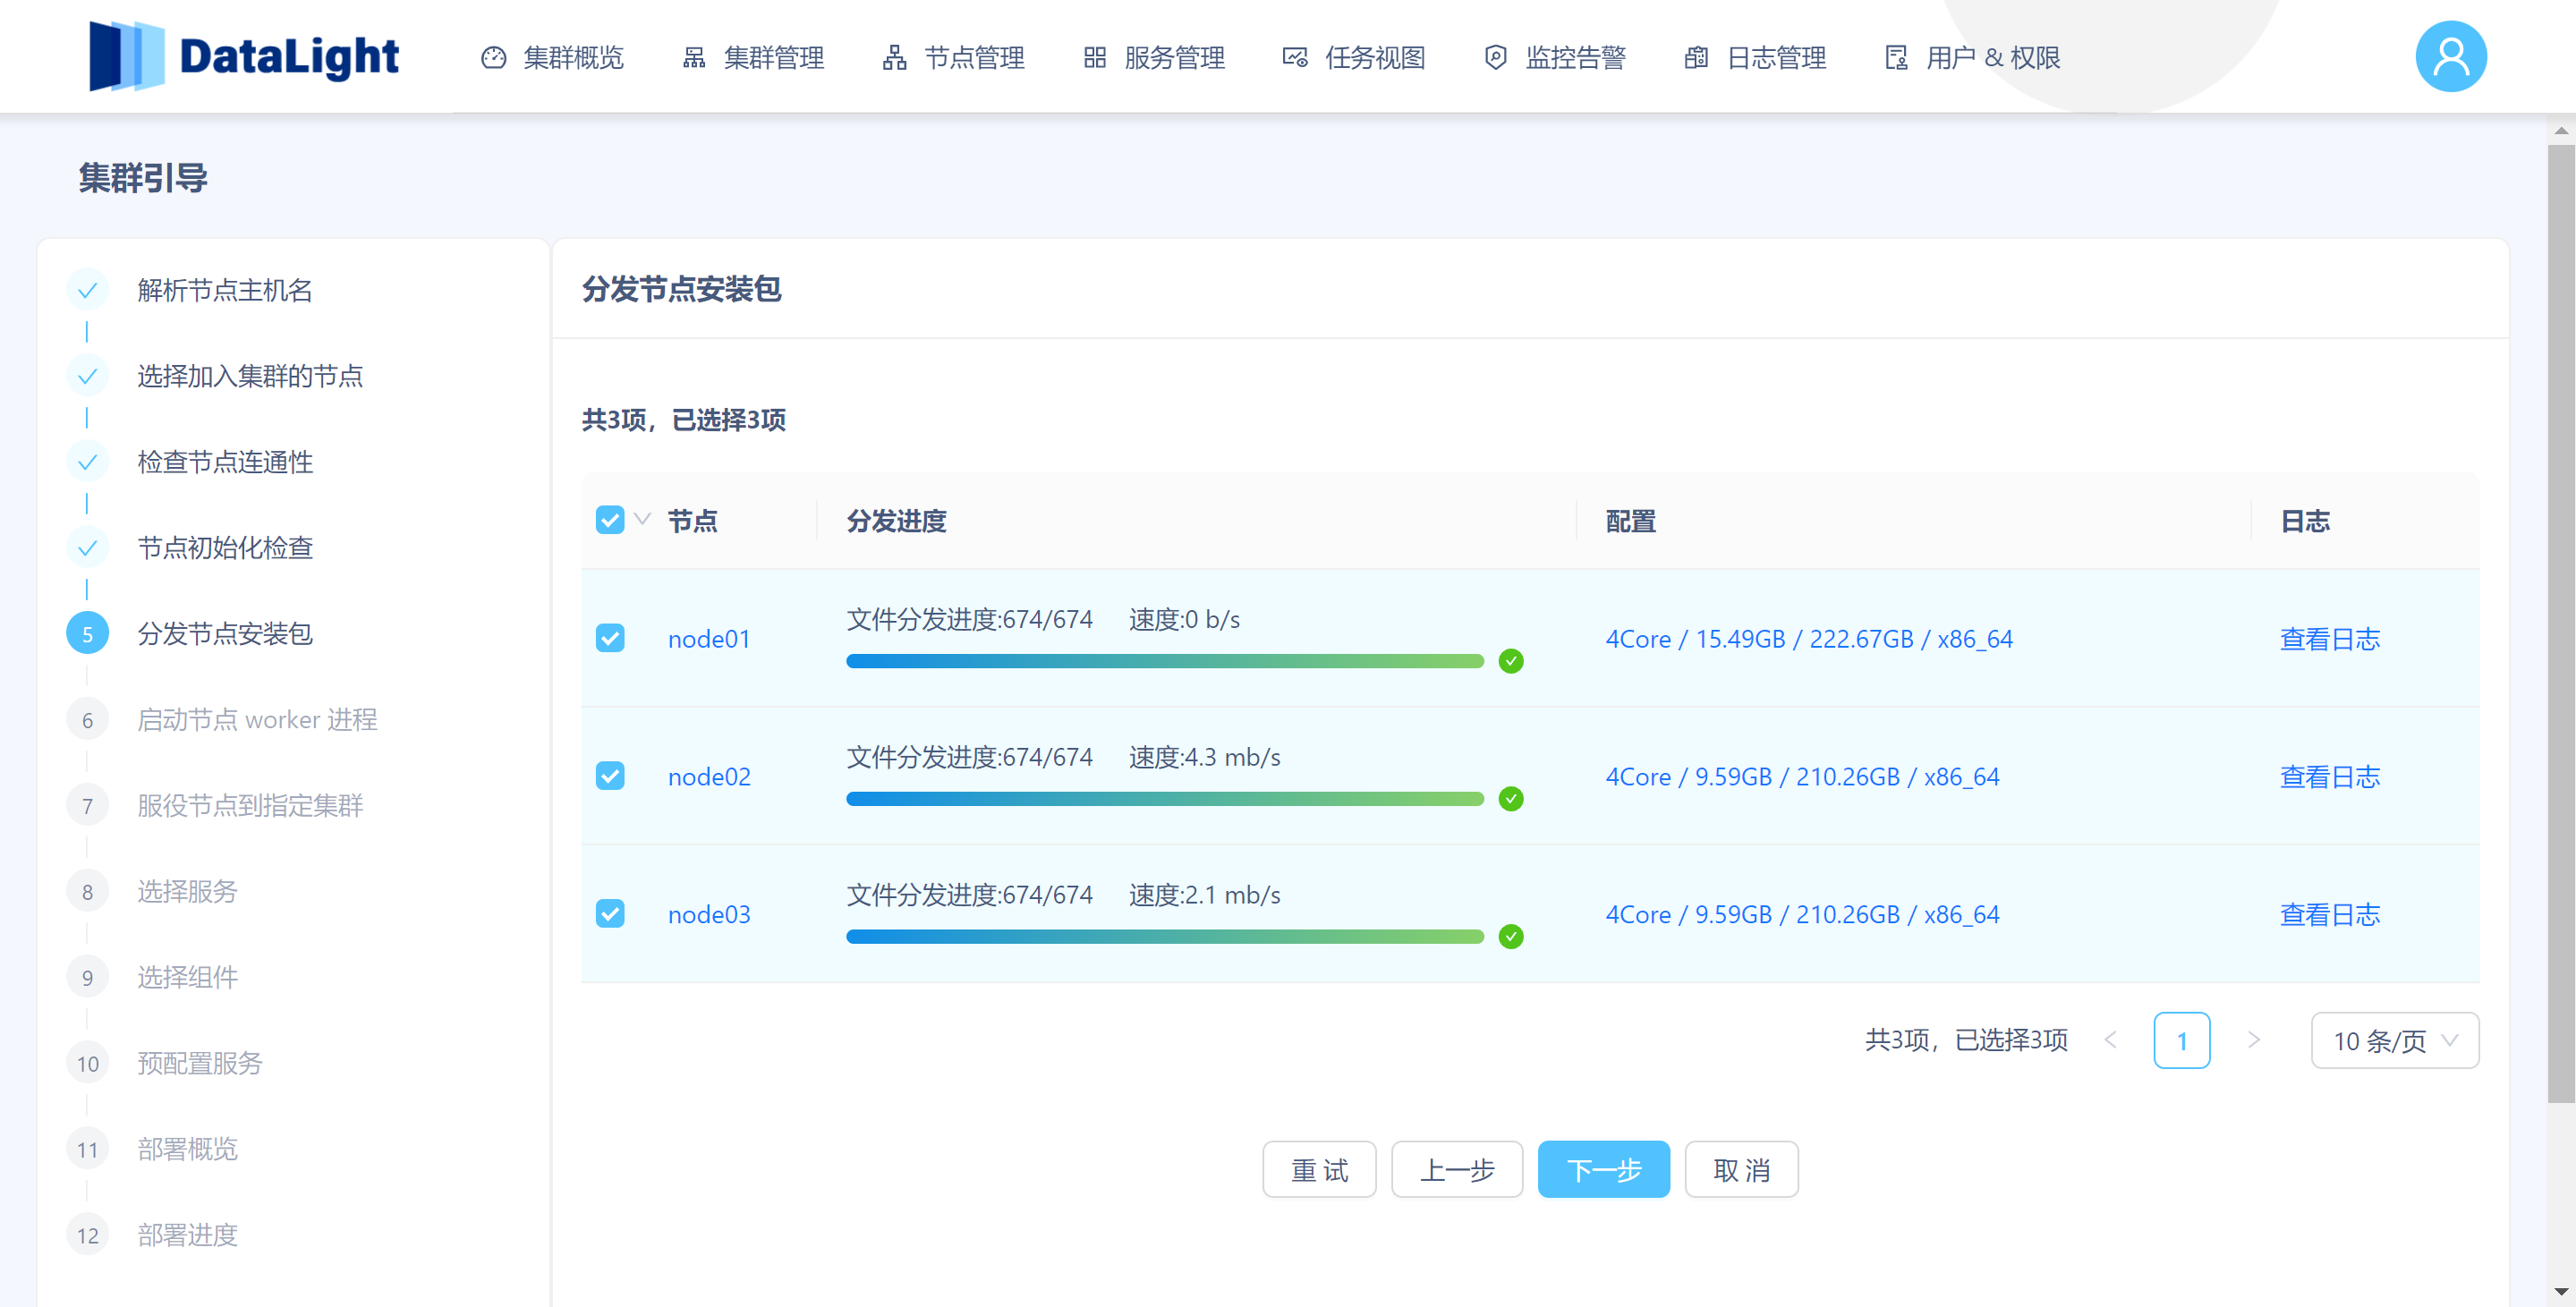This screenshot has width=2576, height=1307.
Task: Click node03 green success status icon
Action: [1511, 937]
